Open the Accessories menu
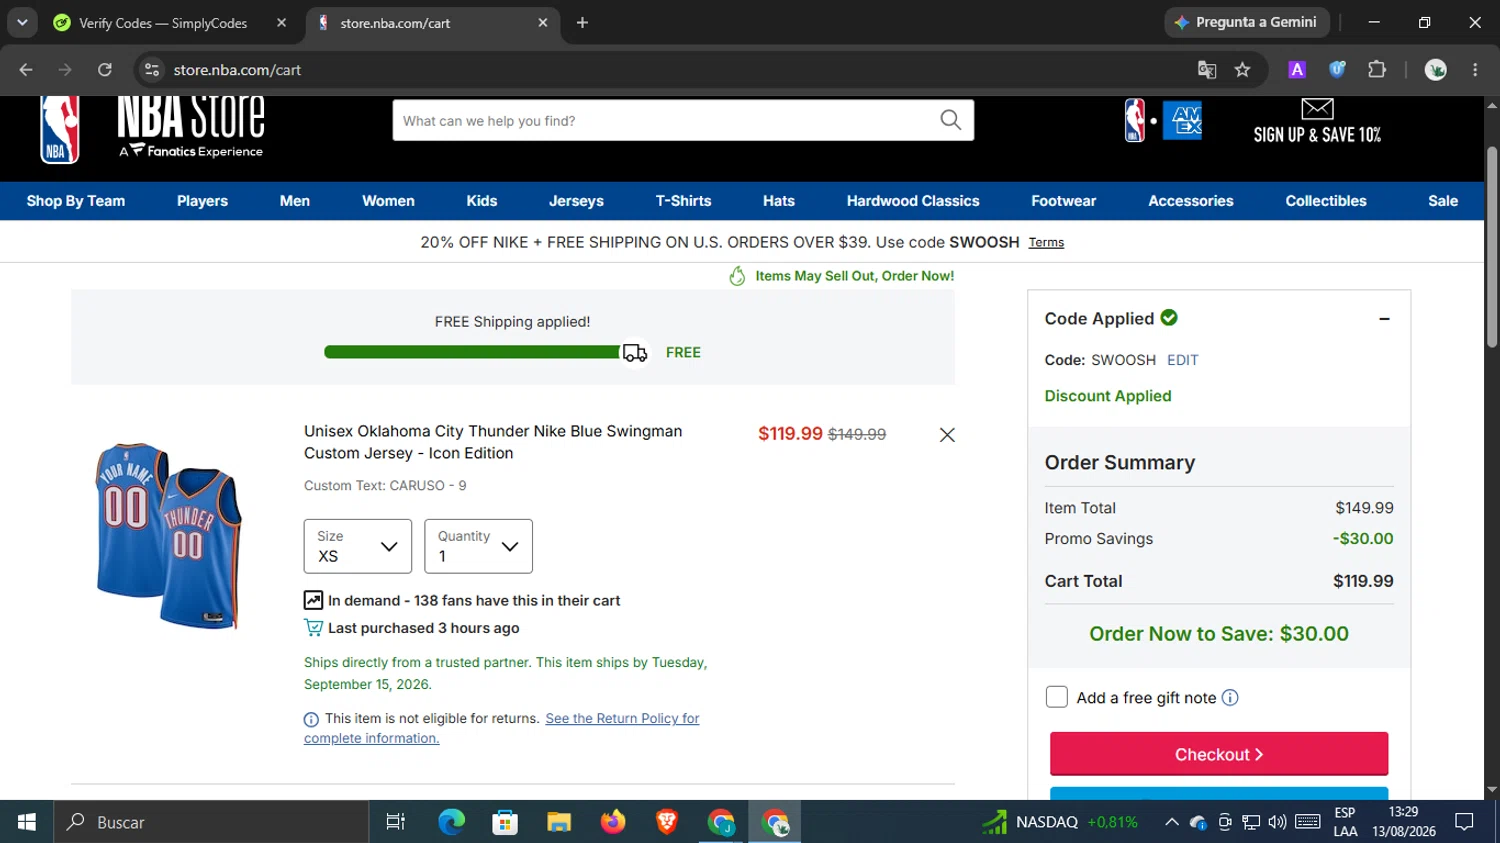1500x843 pixels. pyautogui.click(x=1191, y=201)
